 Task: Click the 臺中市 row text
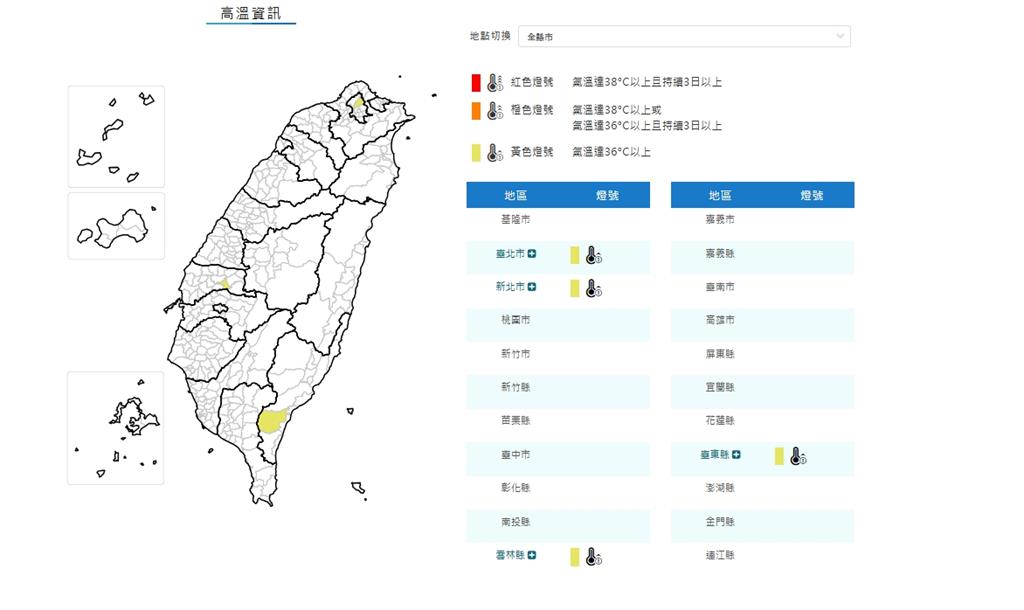pos(515,455)
